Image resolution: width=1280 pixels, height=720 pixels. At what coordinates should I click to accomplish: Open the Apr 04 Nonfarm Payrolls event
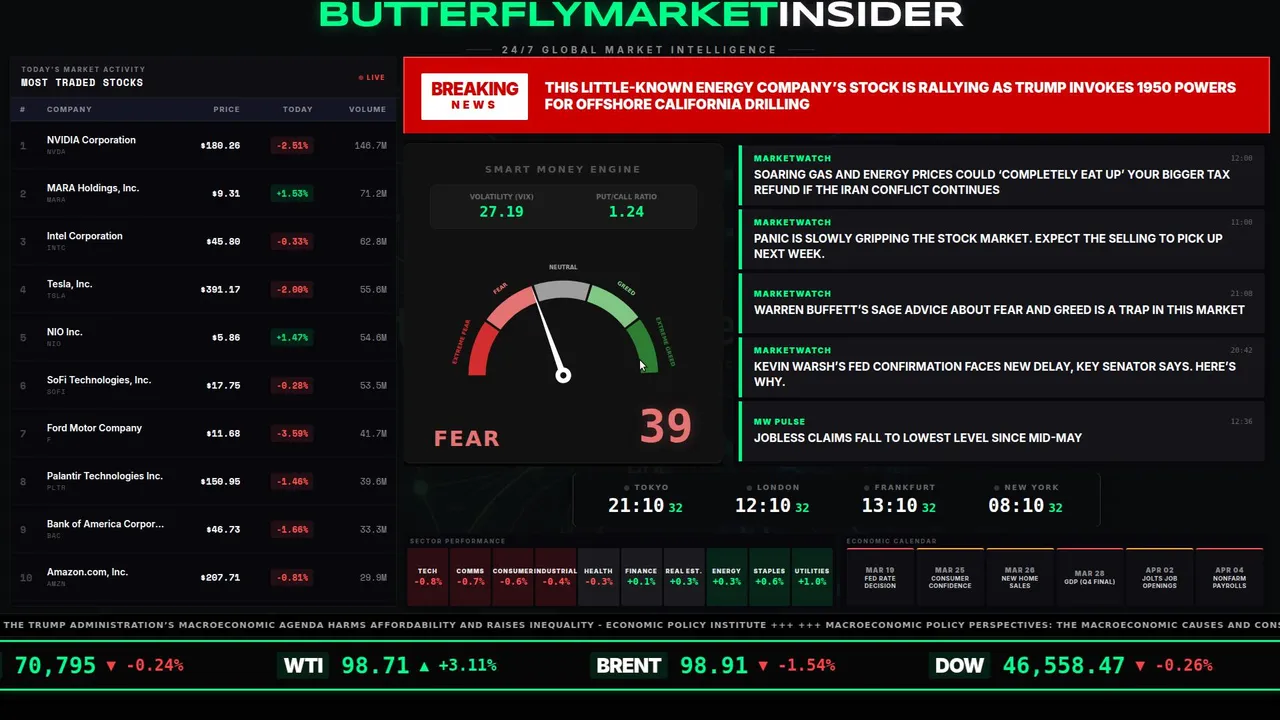click(1230, 577)
